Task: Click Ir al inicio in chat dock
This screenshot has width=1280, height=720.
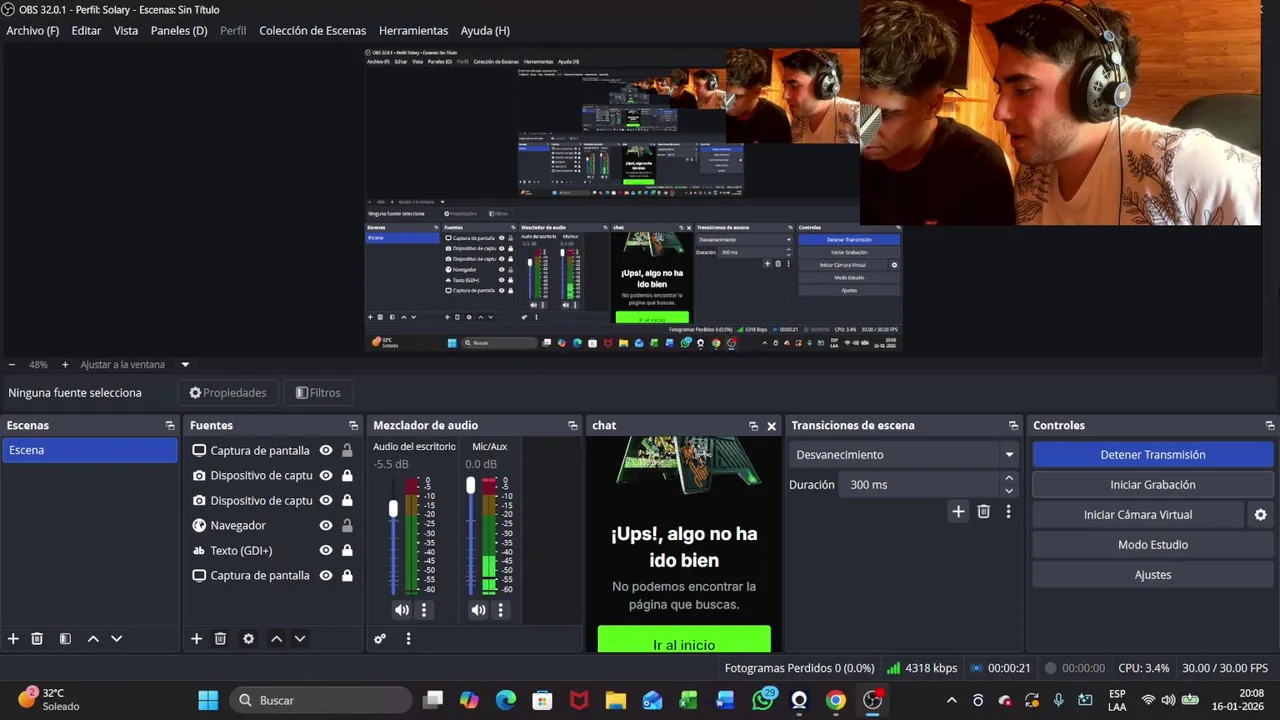Action: 684,641
